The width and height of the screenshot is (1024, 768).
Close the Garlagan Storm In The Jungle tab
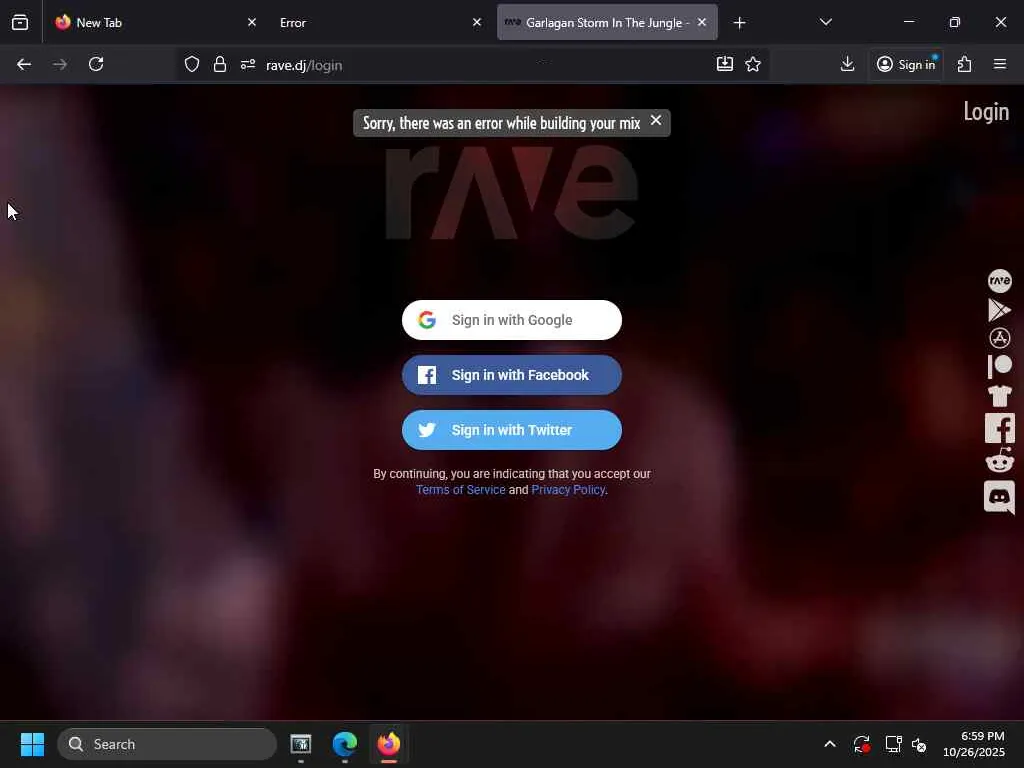click(x=701, y=22)
